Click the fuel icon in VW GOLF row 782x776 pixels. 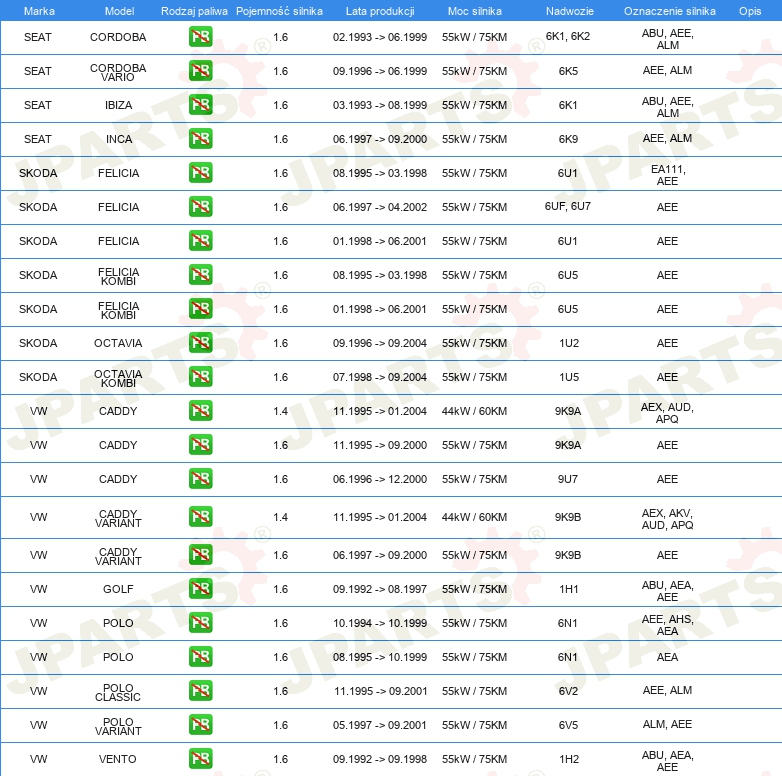[x=200, y=588]
